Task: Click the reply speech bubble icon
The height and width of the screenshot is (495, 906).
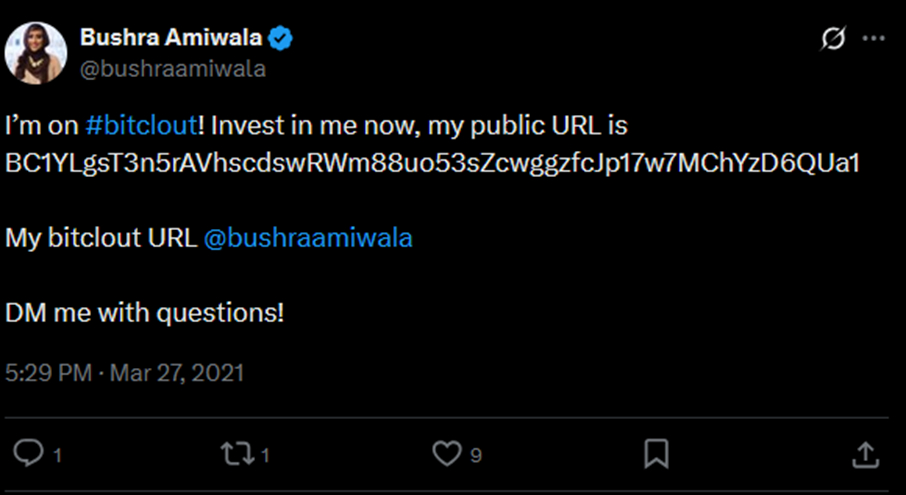Action: (x=31, y=454)
